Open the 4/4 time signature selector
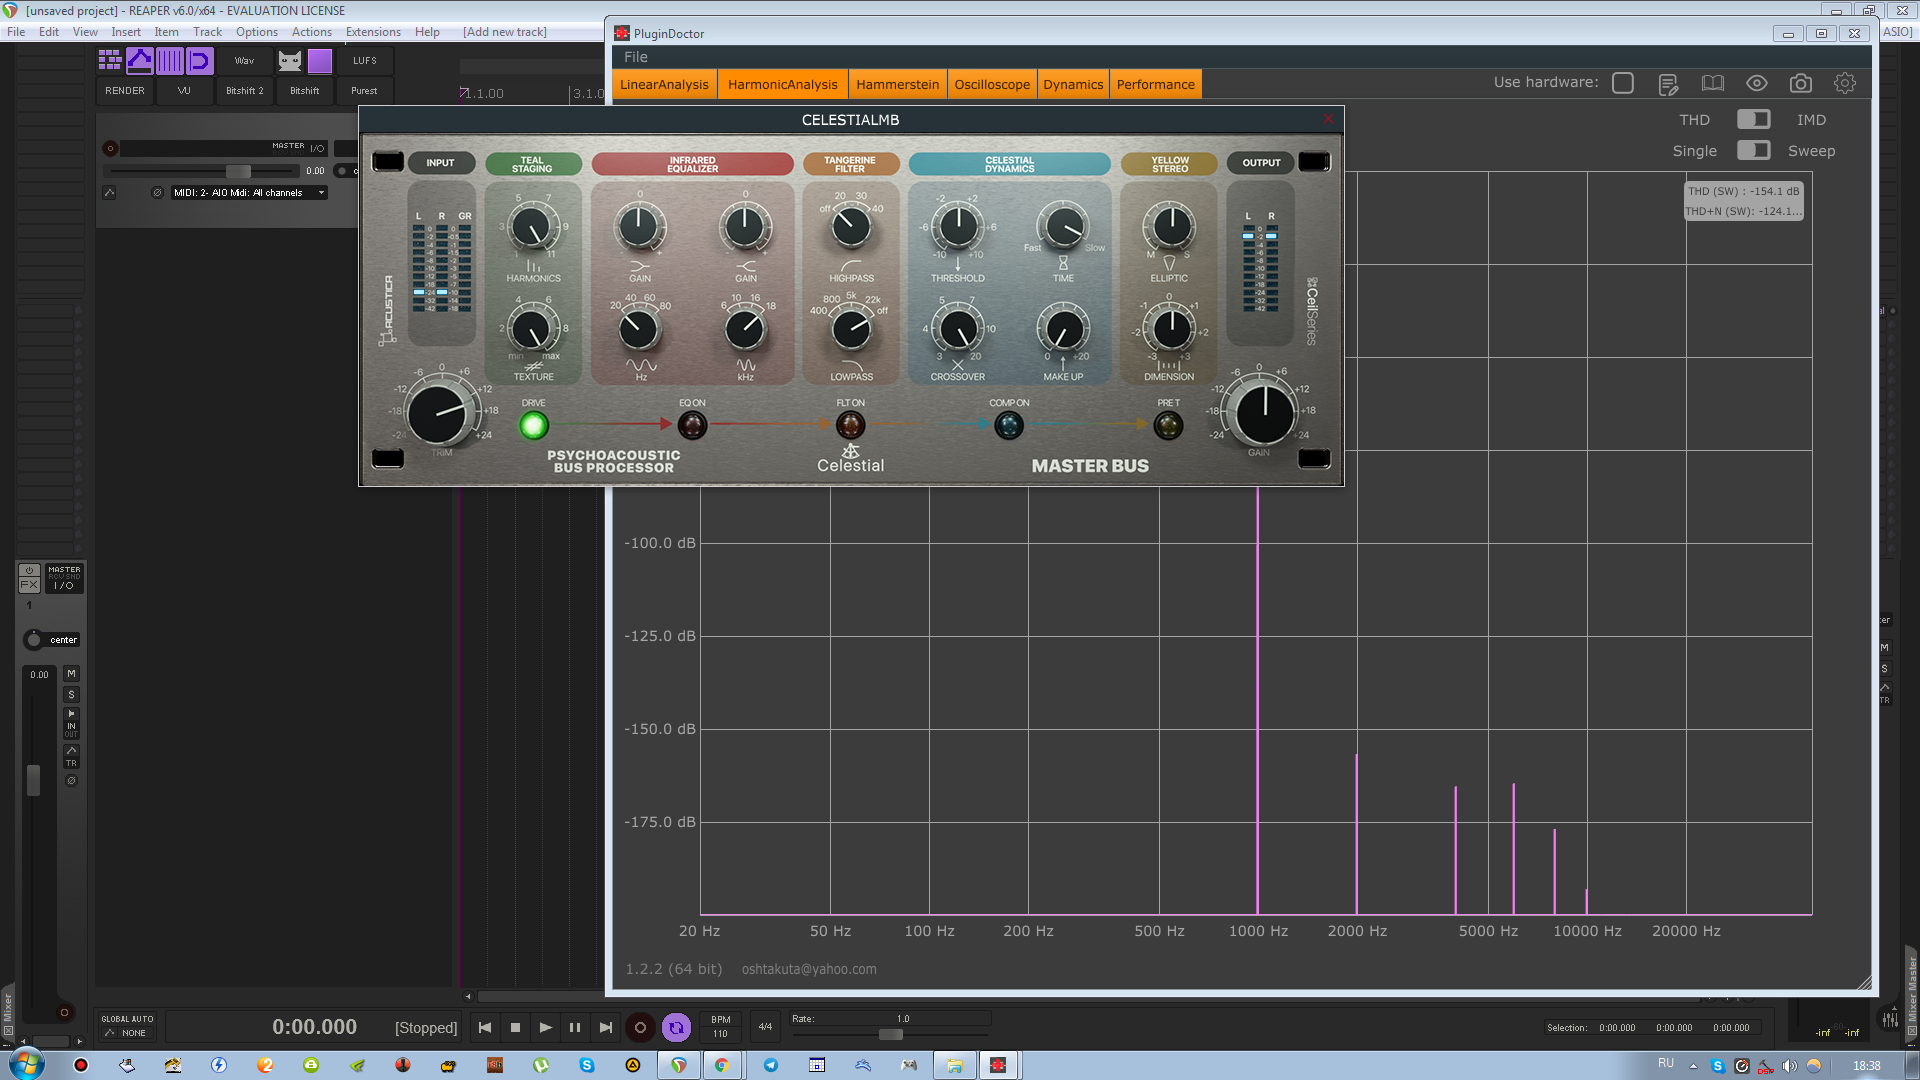1920x1080 pixels. (765, 1027)
